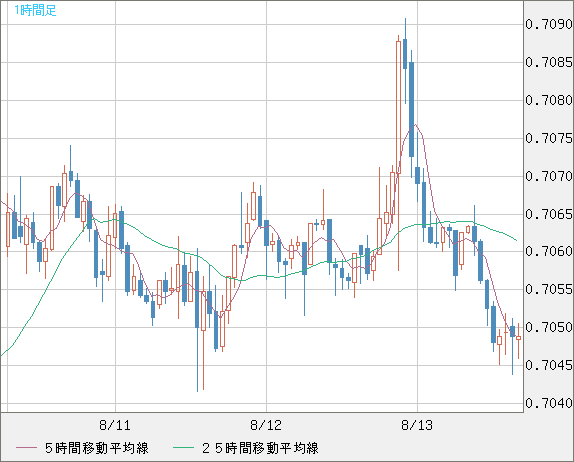Click the 25時間移動平均線 legend text
Viewport: 574px width, 462px height.
click(x=260, y=448)
